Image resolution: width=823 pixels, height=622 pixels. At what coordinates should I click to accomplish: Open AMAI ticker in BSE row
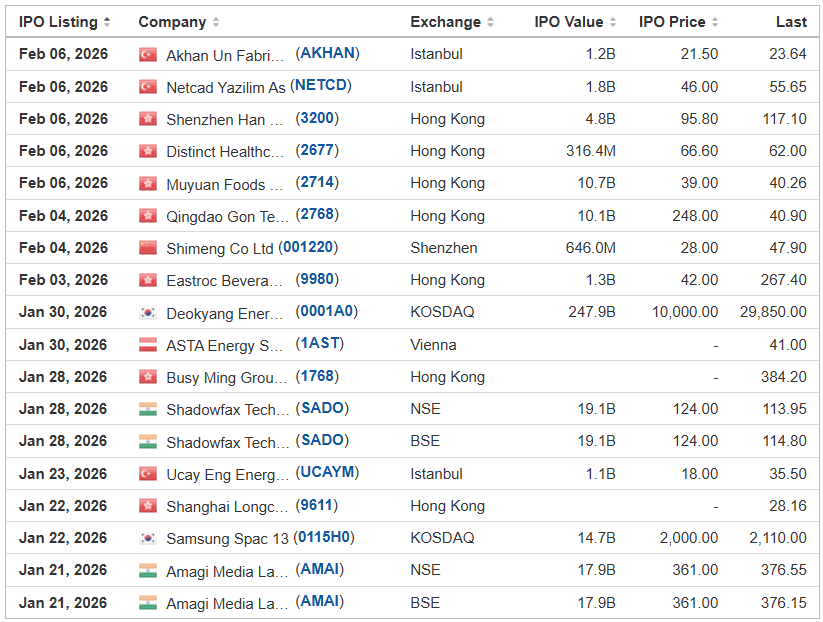click(320, 601)
